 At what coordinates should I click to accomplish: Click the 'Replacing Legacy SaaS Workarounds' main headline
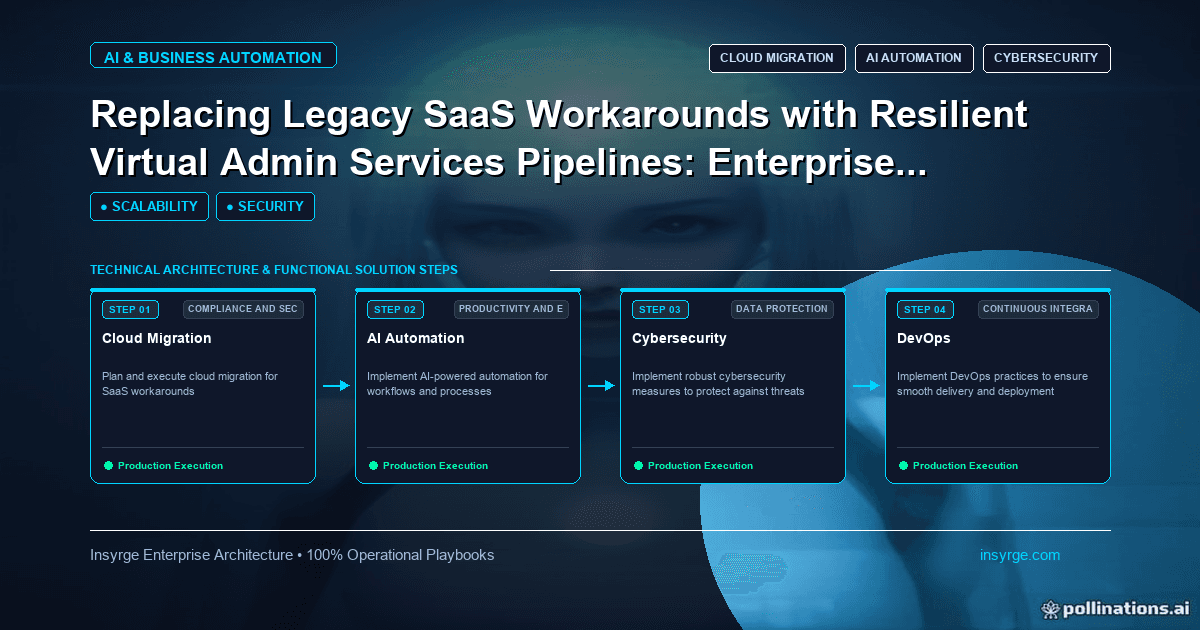pyautogui.click(x=559, y=139)
